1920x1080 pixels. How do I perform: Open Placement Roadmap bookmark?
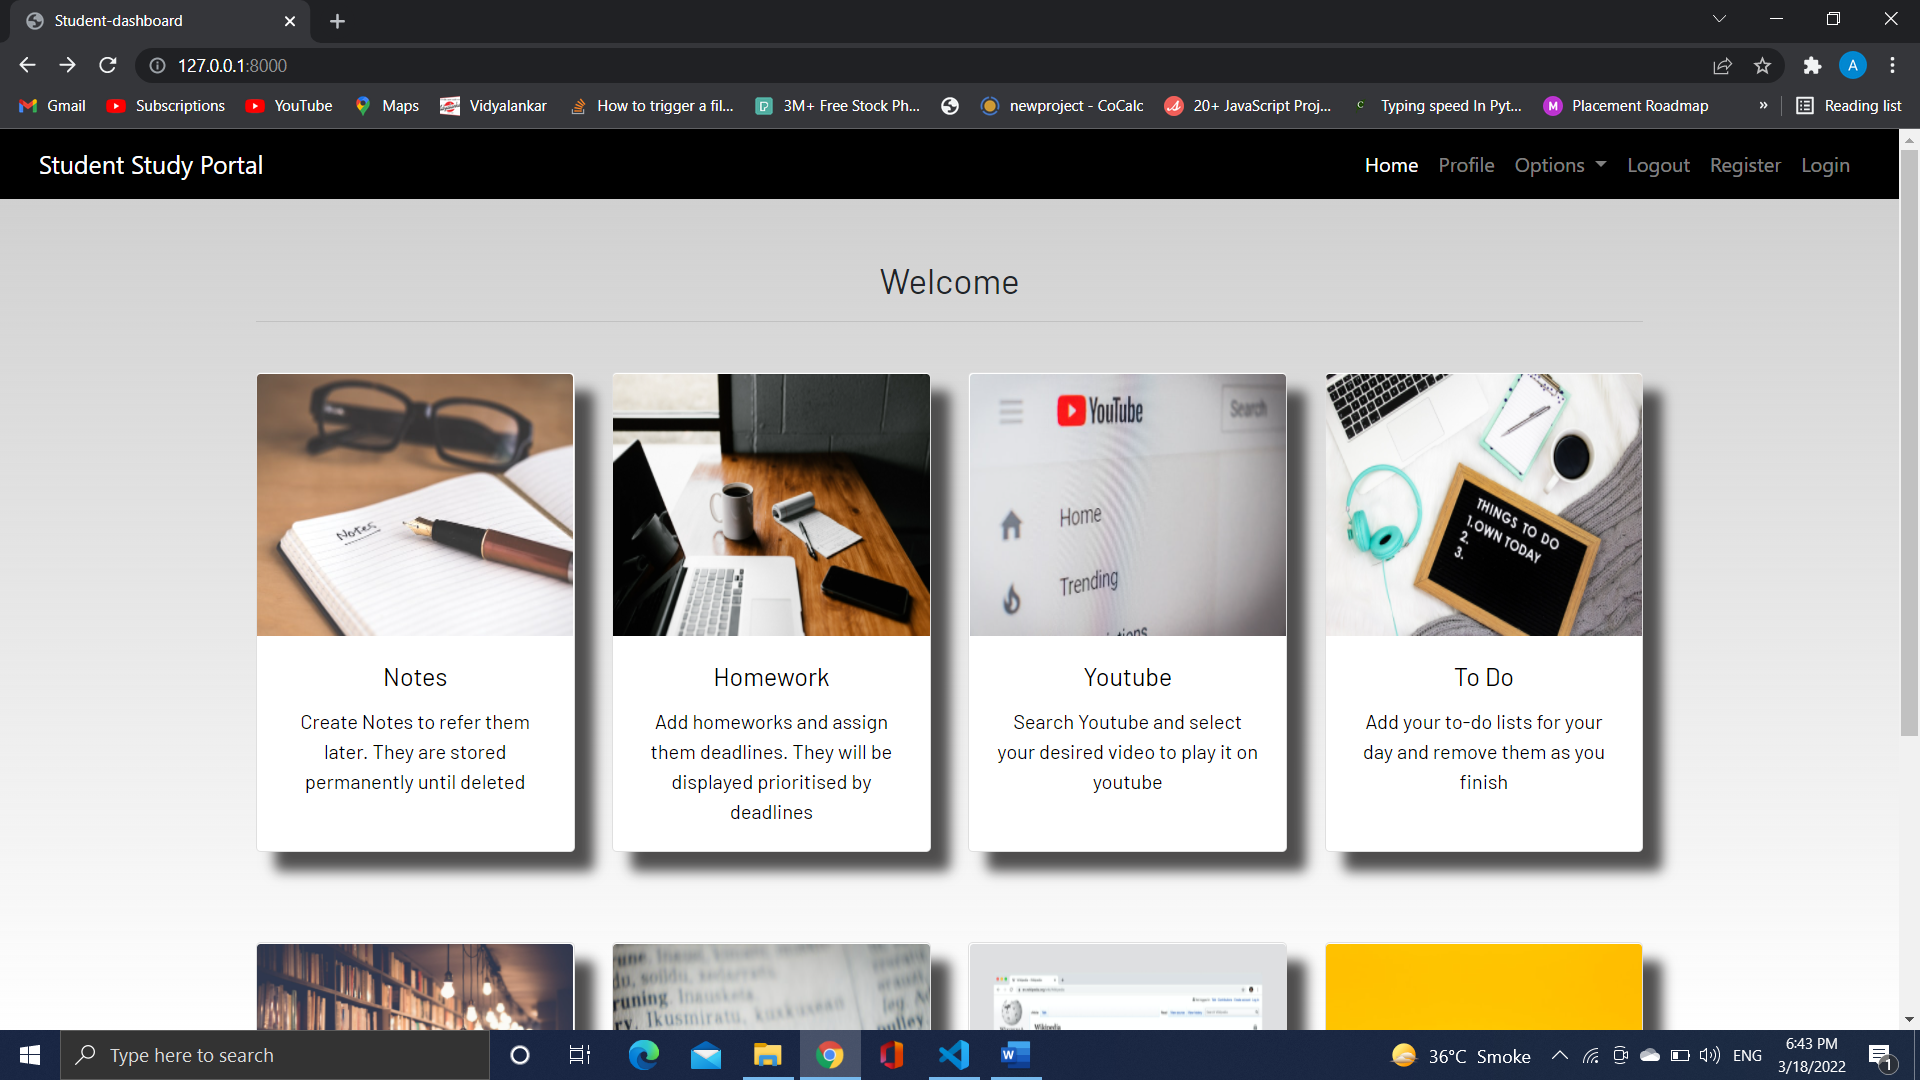pos(1626,106)
